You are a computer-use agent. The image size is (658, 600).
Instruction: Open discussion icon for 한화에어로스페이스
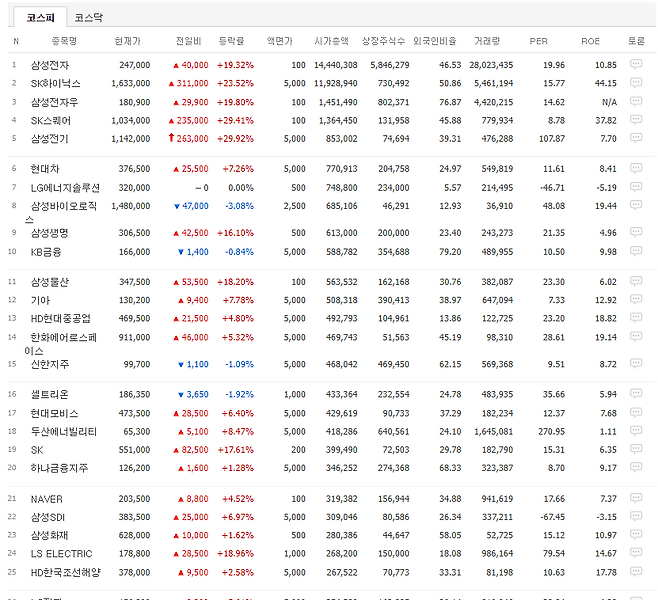(636, 337)
